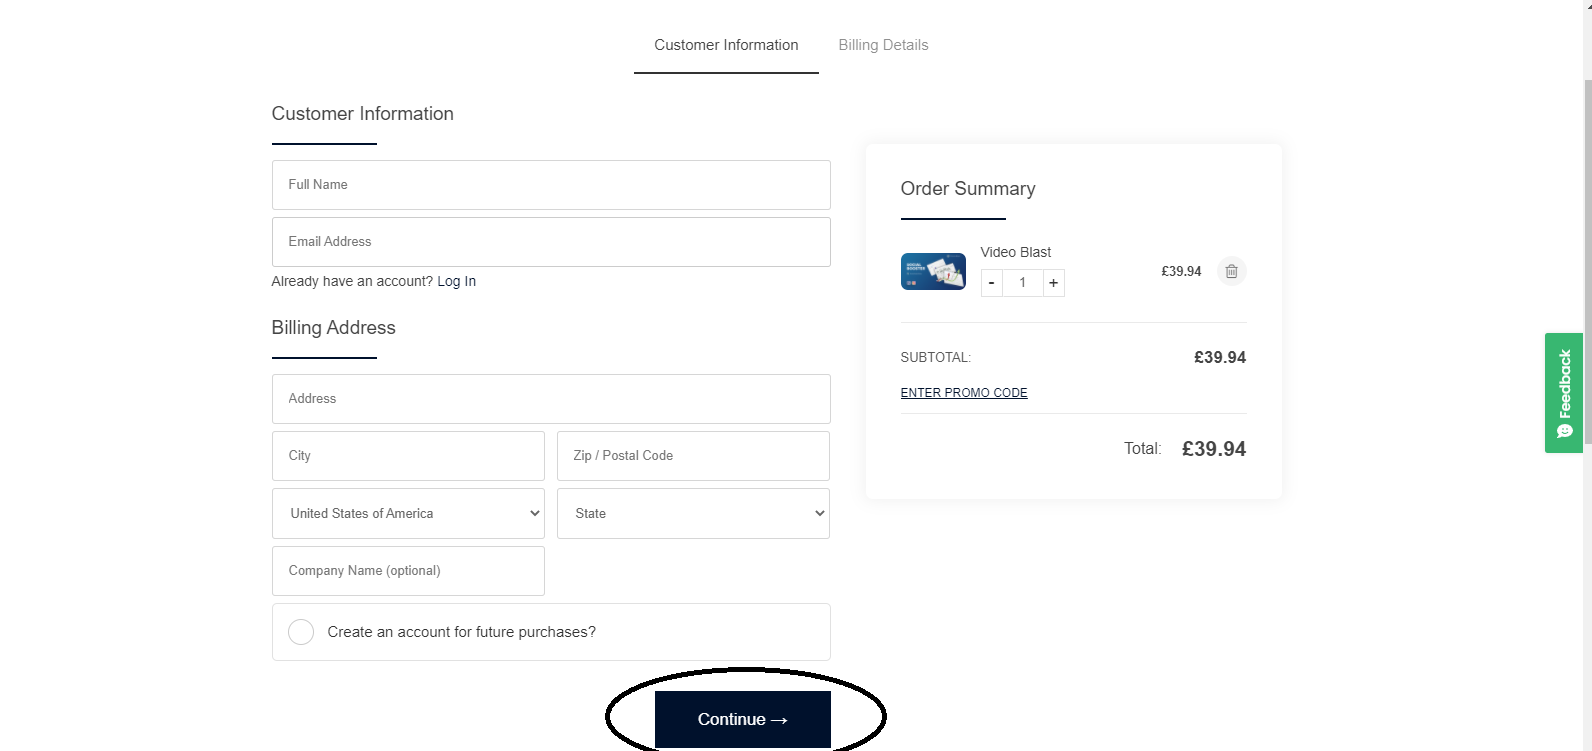Decrease quantity with minus button
The width and height of the screenshot is (1592, 751).
991,283
